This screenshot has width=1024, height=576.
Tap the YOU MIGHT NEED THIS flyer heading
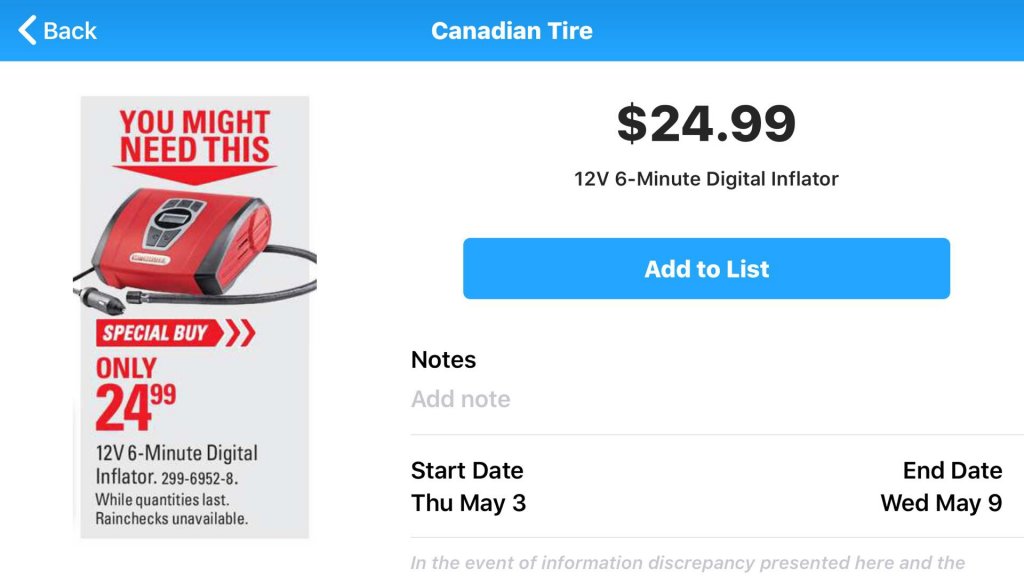(195, 136)
